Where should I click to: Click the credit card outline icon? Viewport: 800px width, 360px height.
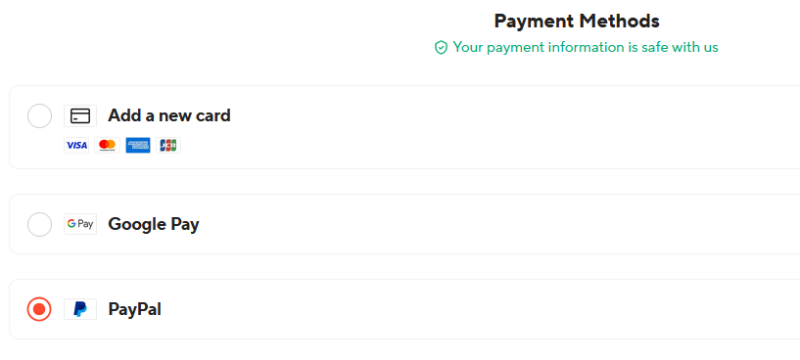click(80, 116)
